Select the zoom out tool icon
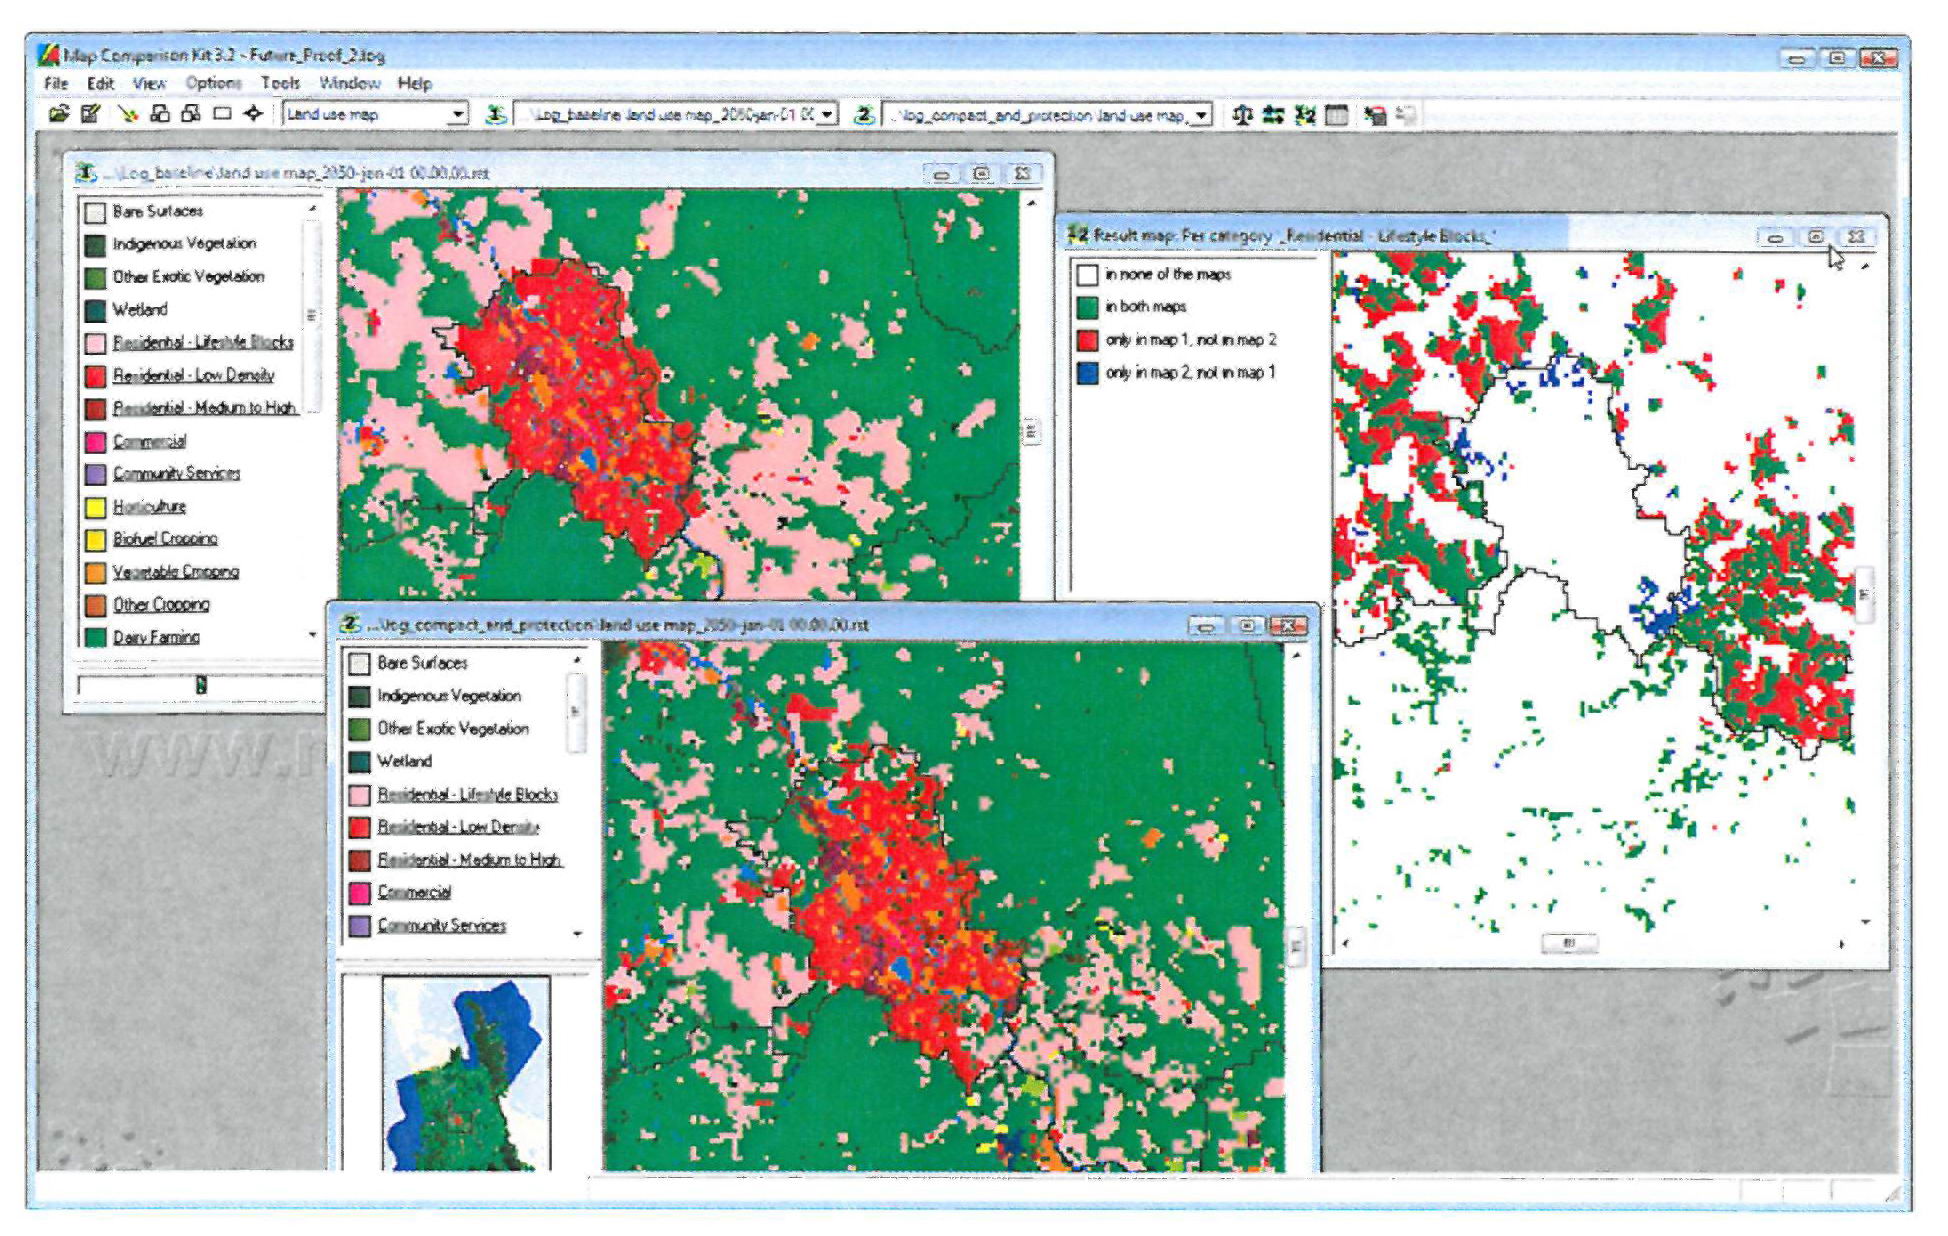Screen dimensions: 1948x1236 (x=190, y=114)
